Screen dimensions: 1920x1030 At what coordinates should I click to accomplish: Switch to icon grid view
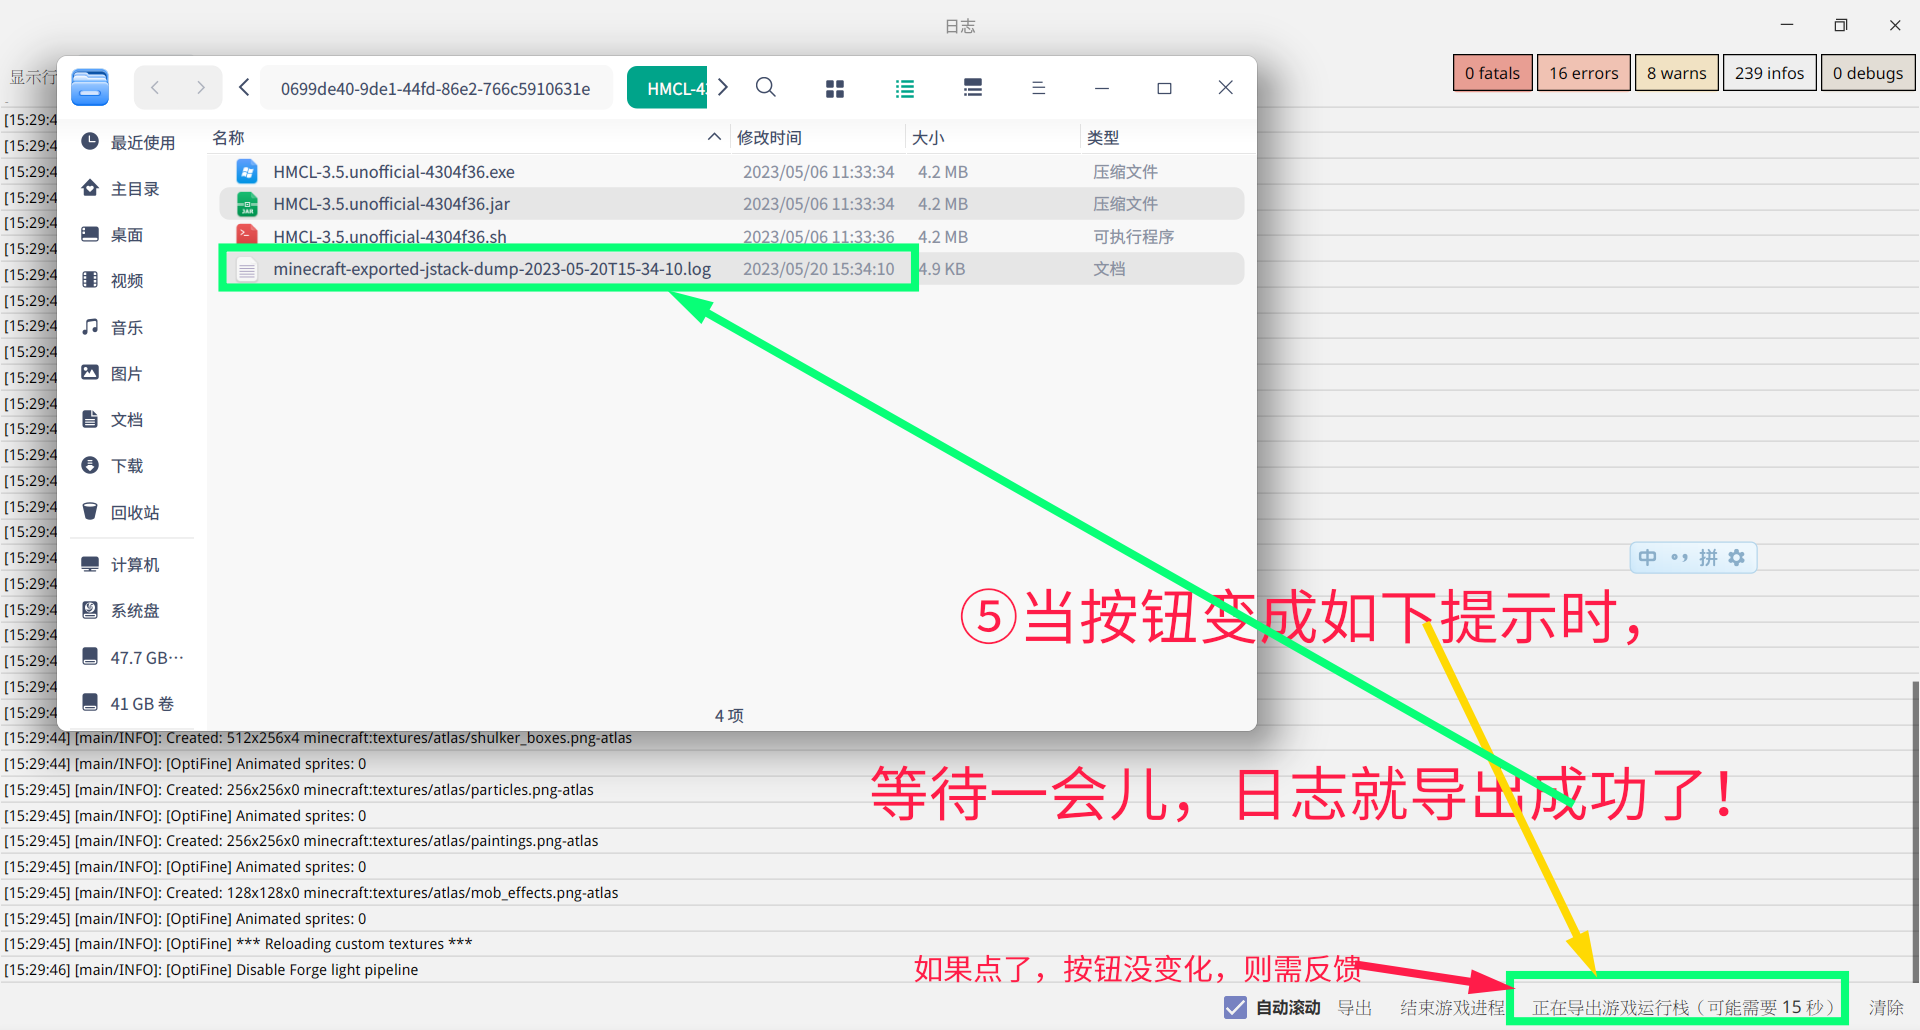point(835,88)
